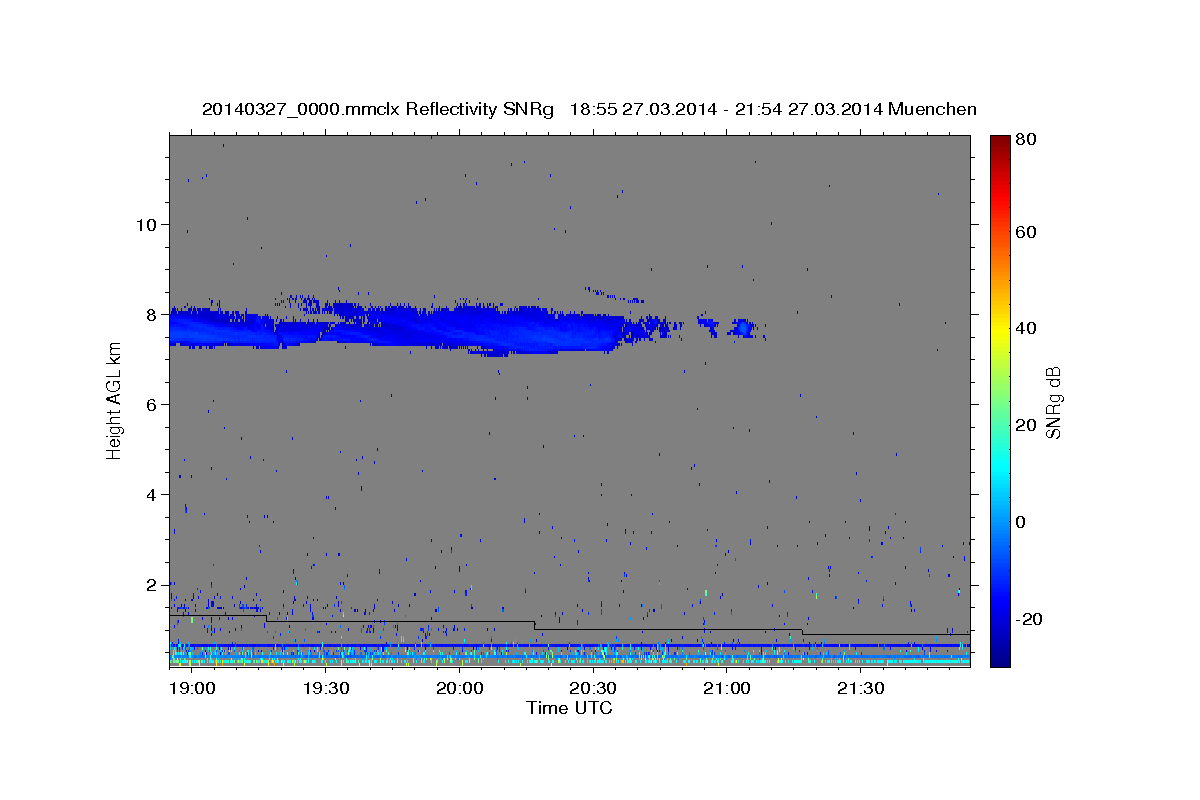Click the 'Height AGL km' axis label
This screenshot has height=800, width=1200.
point(114,399)
